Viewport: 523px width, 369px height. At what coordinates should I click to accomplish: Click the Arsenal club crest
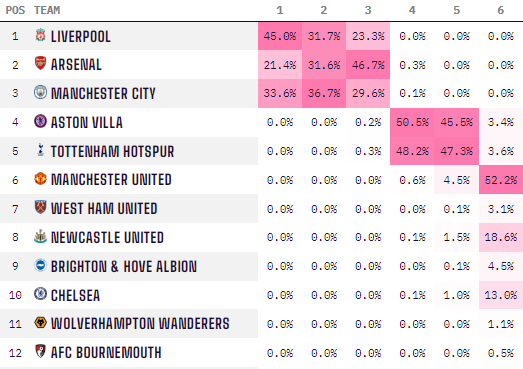click(x=40, y=63)
